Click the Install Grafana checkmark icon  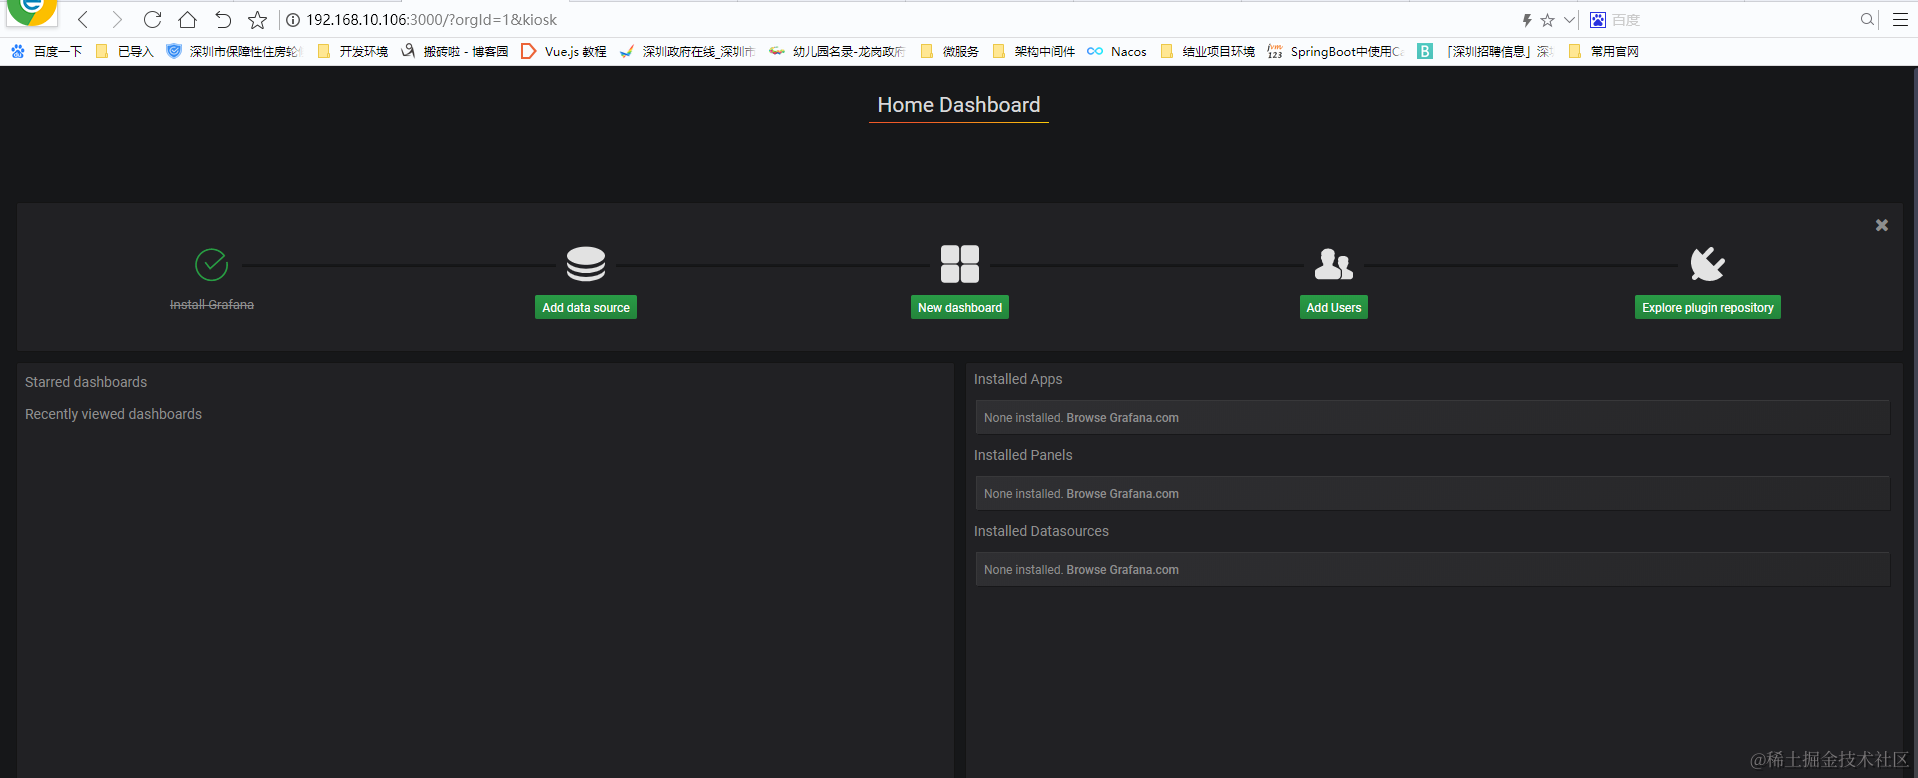(x=212, y=265)
